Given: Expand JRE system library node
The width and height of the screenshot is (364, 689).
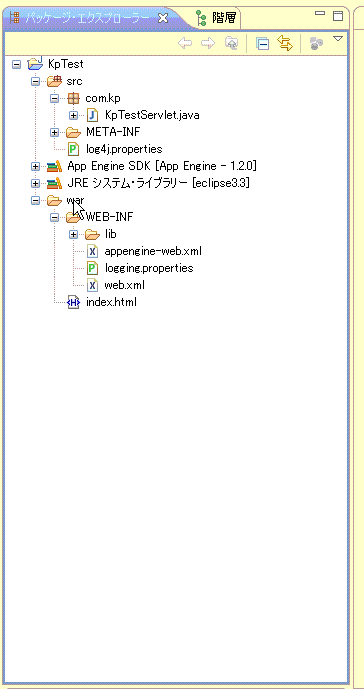Looking at the screenshot, I should pyautogui.click(x=36, y=183).
